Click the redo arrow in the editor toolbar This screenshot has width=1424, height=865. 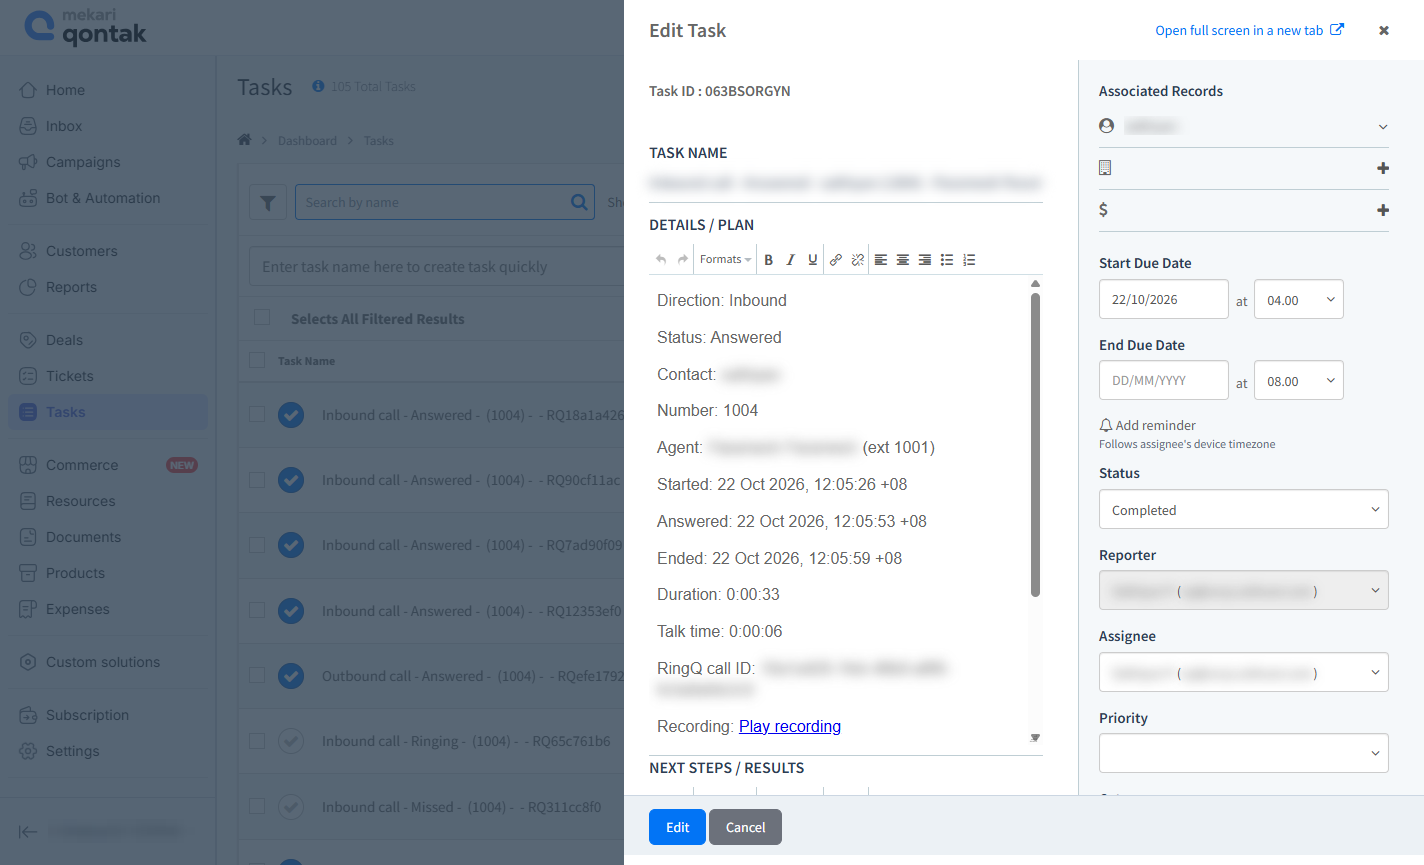click(683, 260)
